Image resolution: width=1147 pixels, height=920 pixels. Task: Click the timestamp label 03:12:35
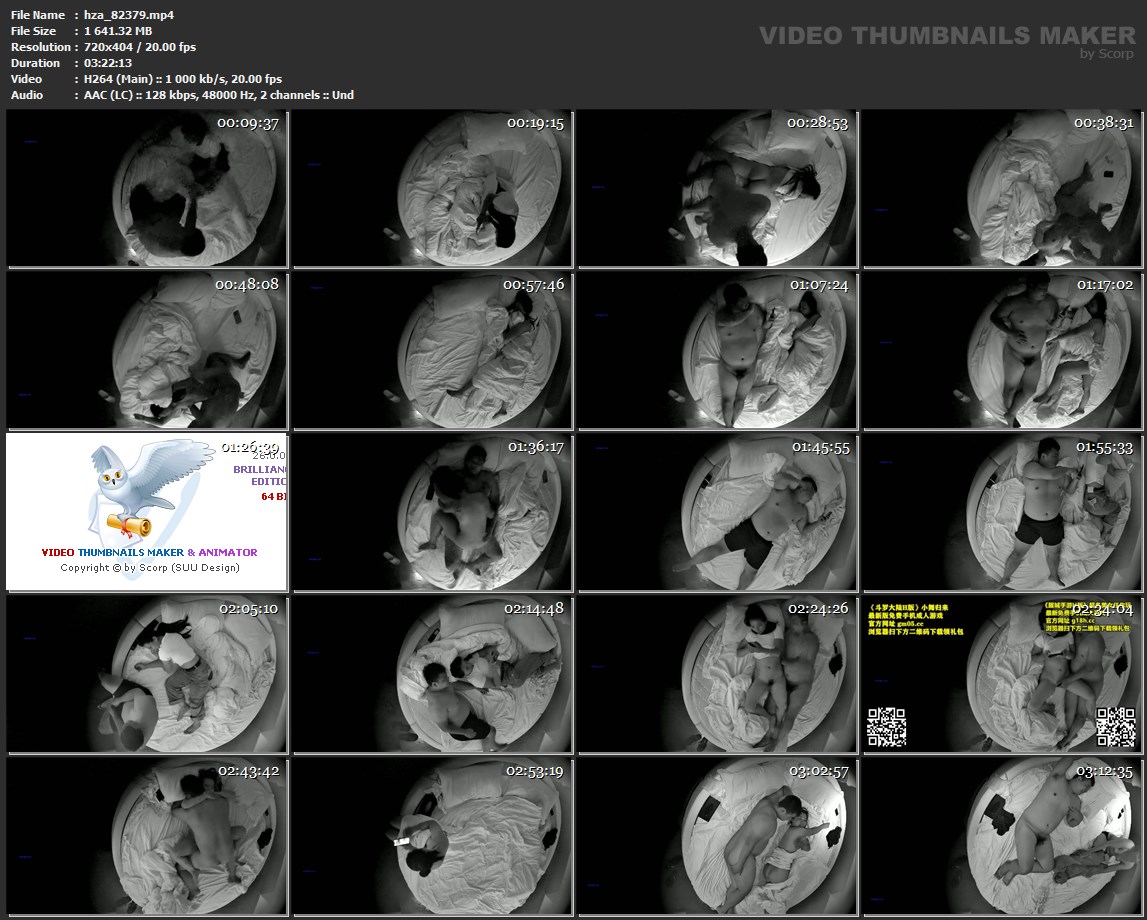click(1104, 772)
